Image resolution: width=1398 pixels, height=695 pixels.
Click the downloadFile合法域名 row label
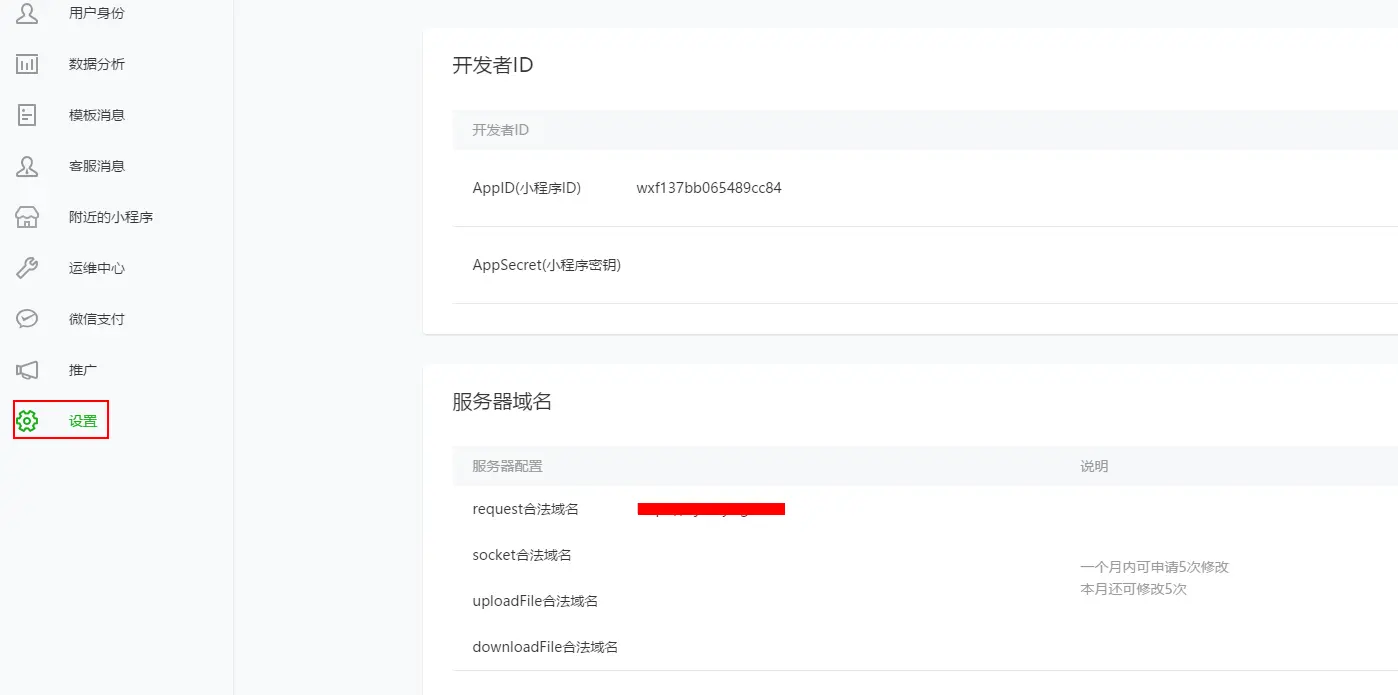545,647
